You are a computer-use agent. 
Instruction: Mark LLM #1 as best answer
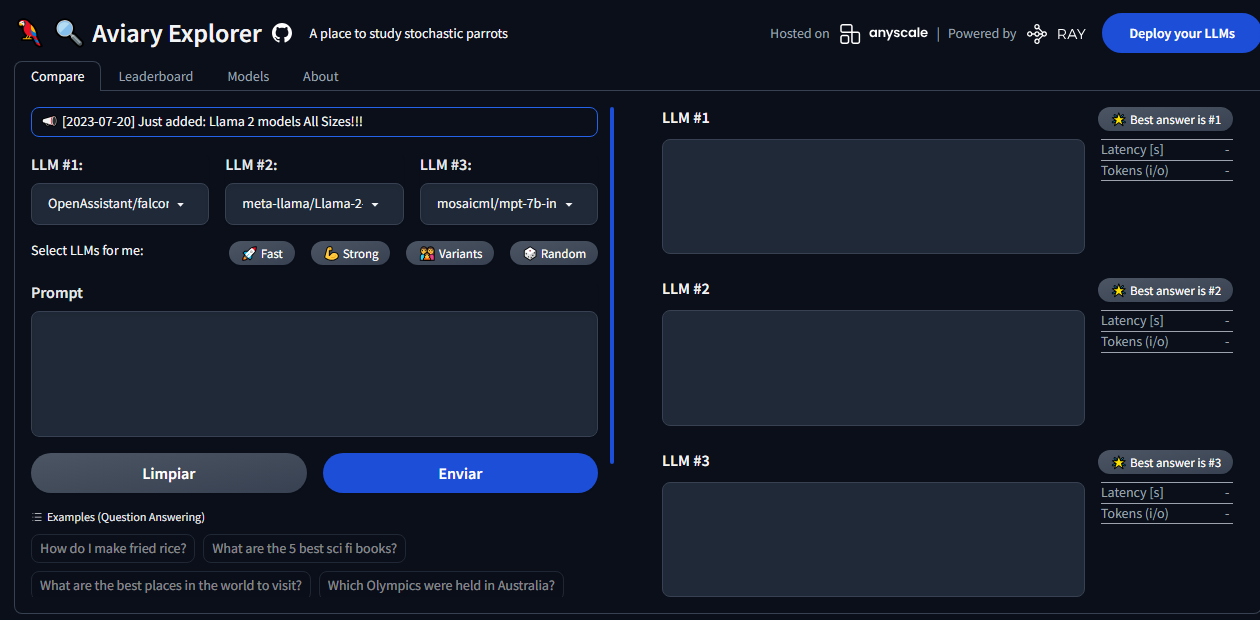1165,120
